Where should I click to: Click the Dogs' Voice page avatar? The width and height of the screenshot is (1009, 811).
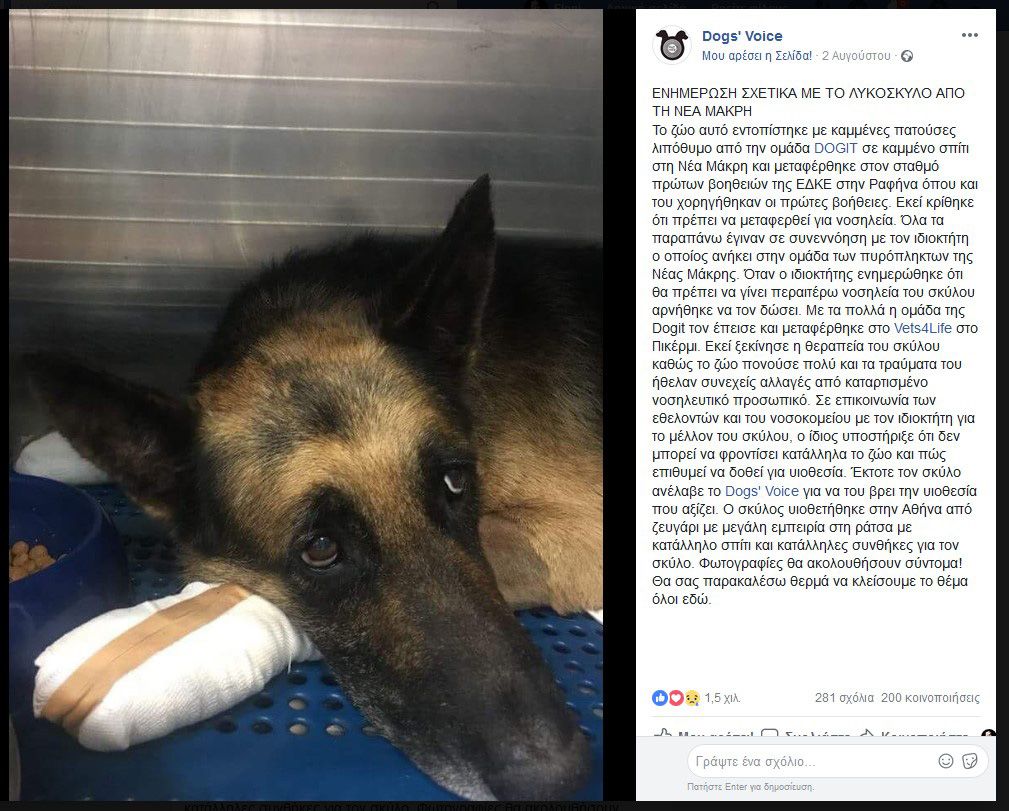tap(672, 45)
